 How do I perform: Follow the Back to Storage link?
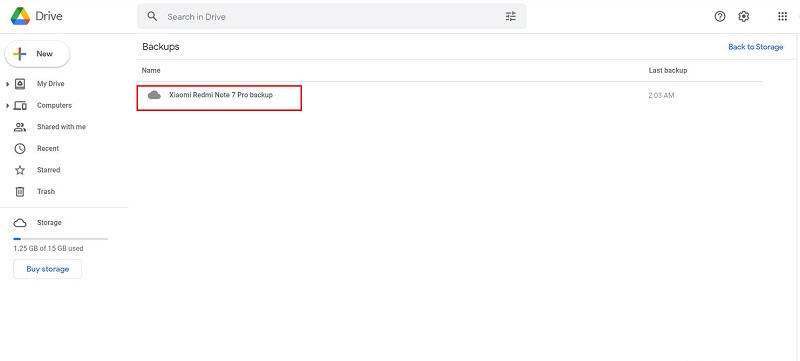coord(756,47)
